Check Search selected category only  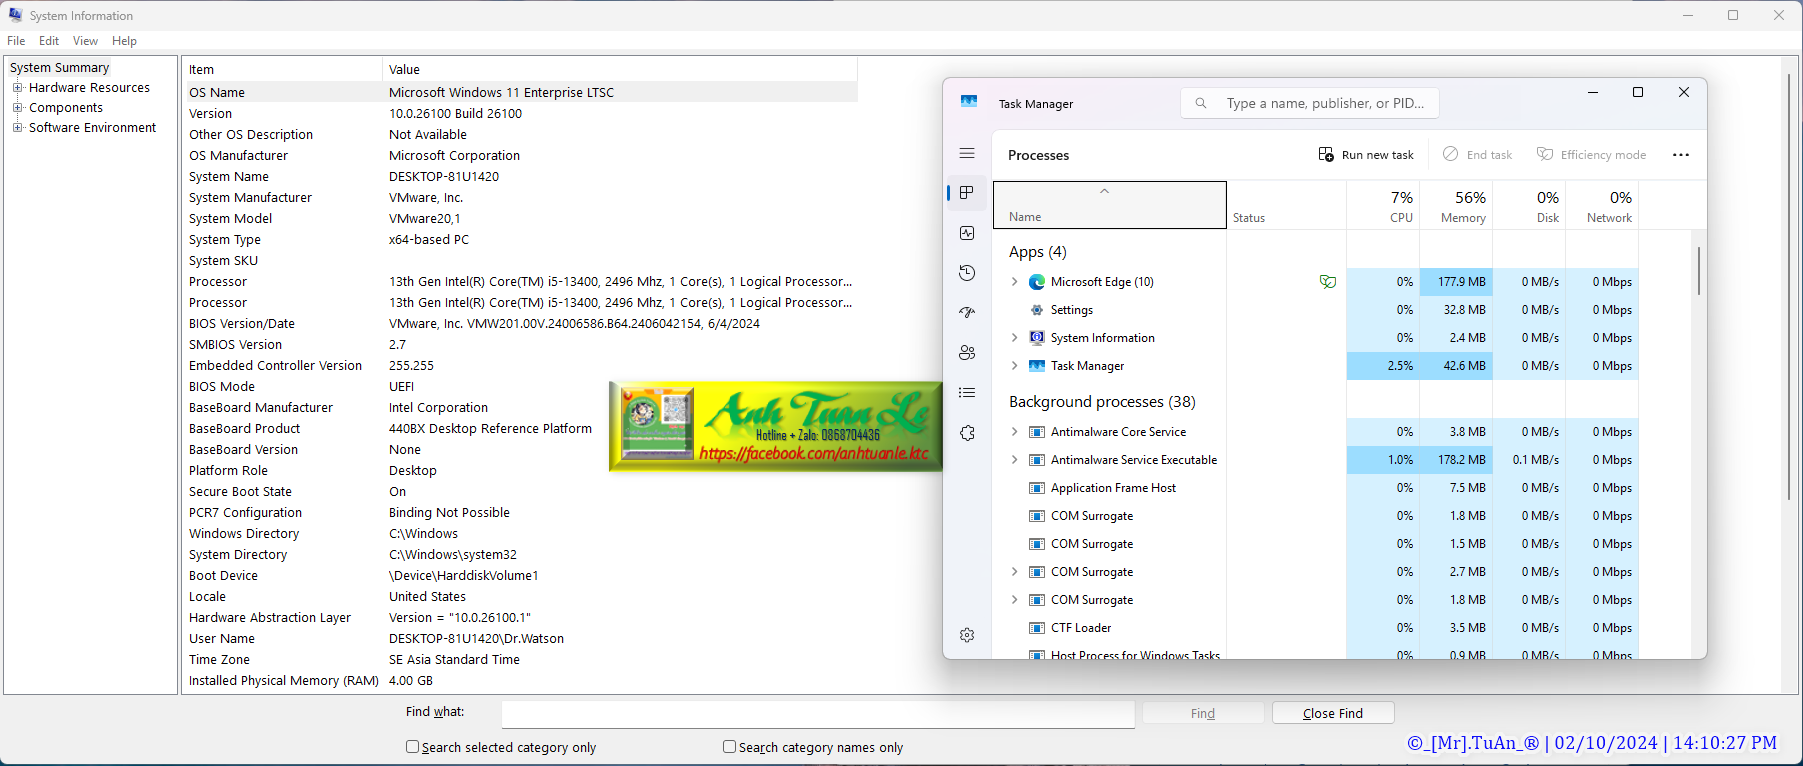(412, 746)
